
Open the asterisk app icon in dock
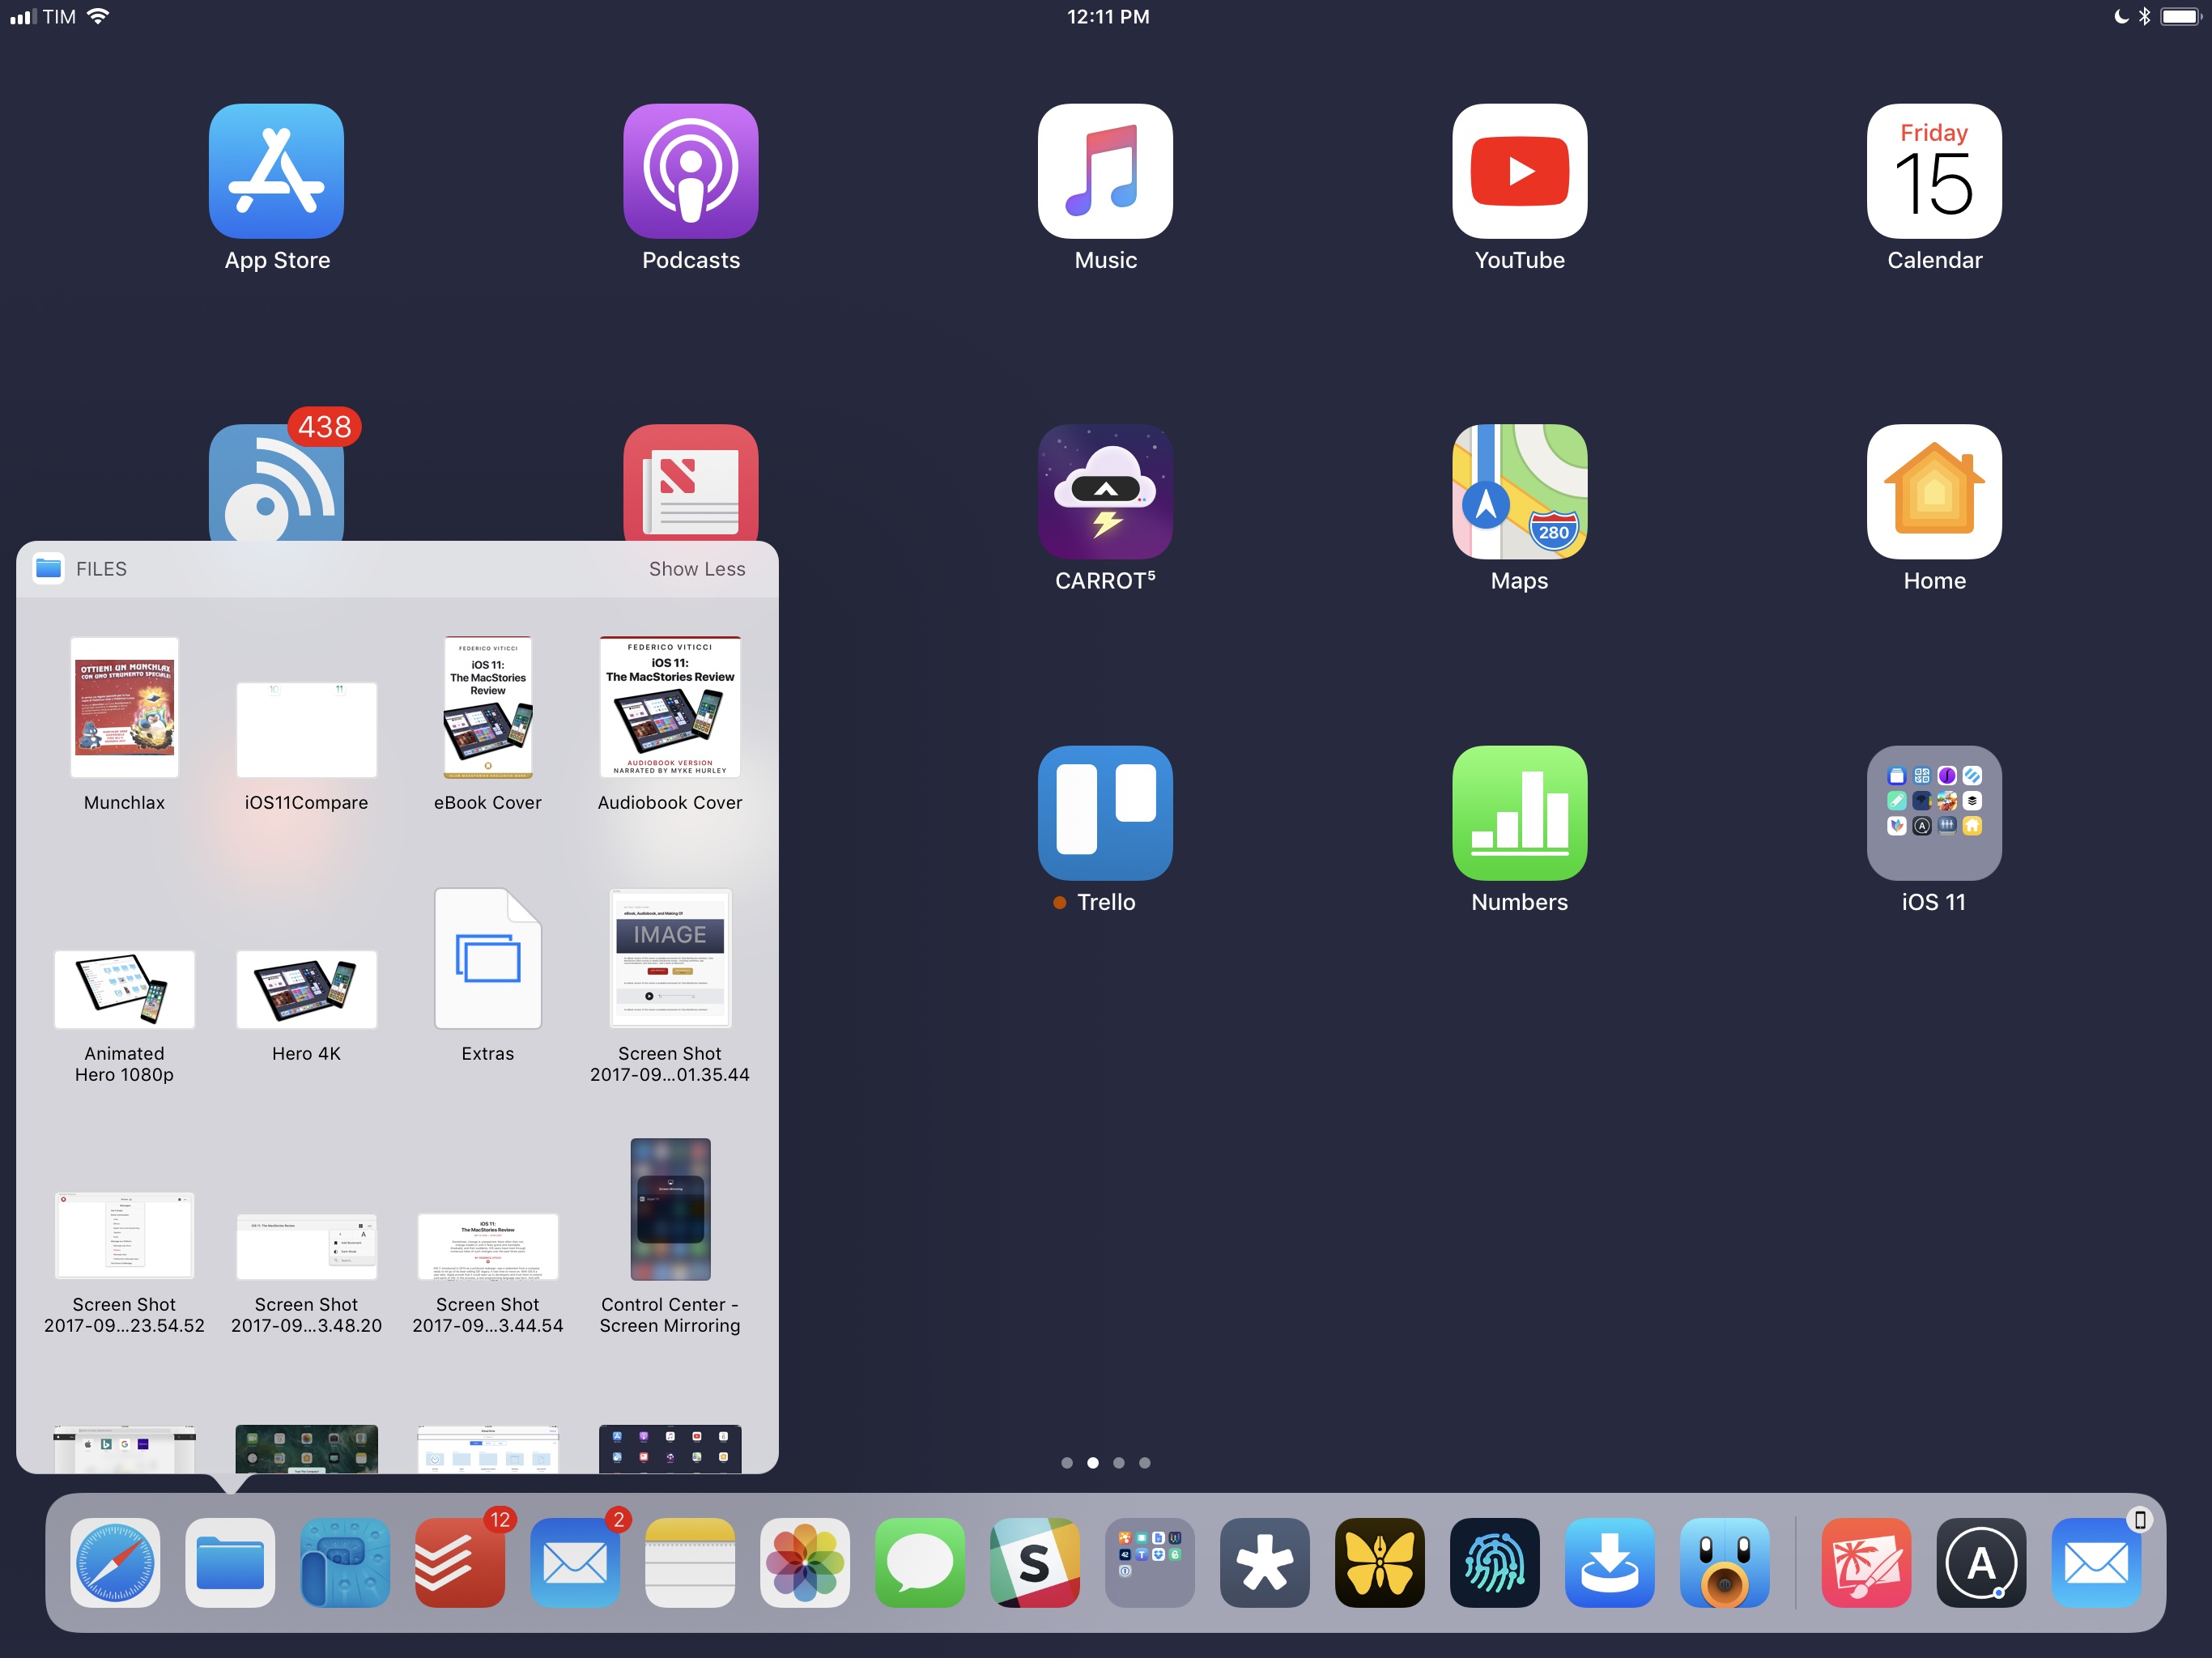(1265, 1563)
